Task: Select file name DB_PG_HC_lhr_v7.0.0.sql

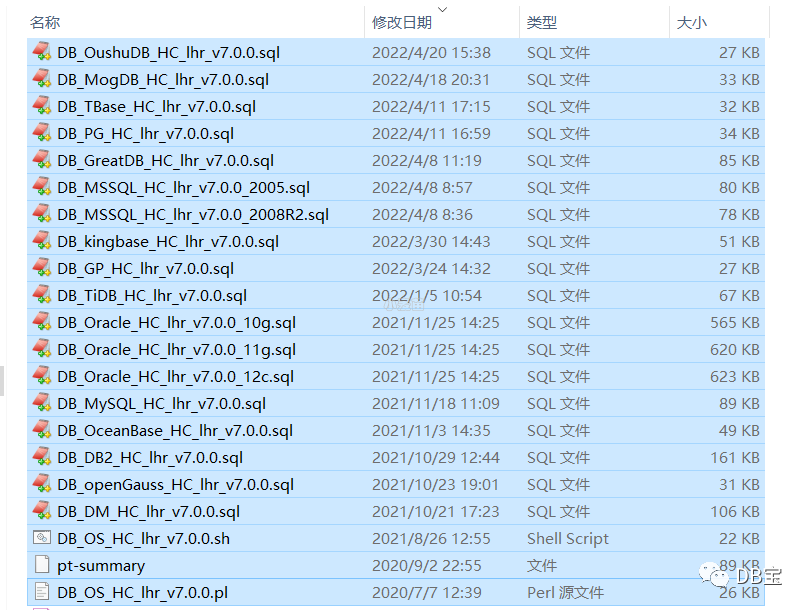Action: pos(145,133)
